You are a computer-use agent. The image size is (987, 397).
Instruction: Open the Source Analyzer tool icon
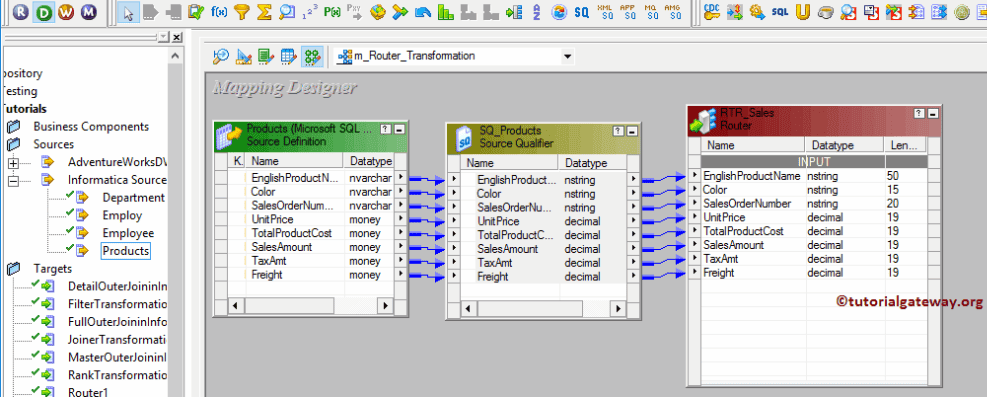click(x=220, y=57)
